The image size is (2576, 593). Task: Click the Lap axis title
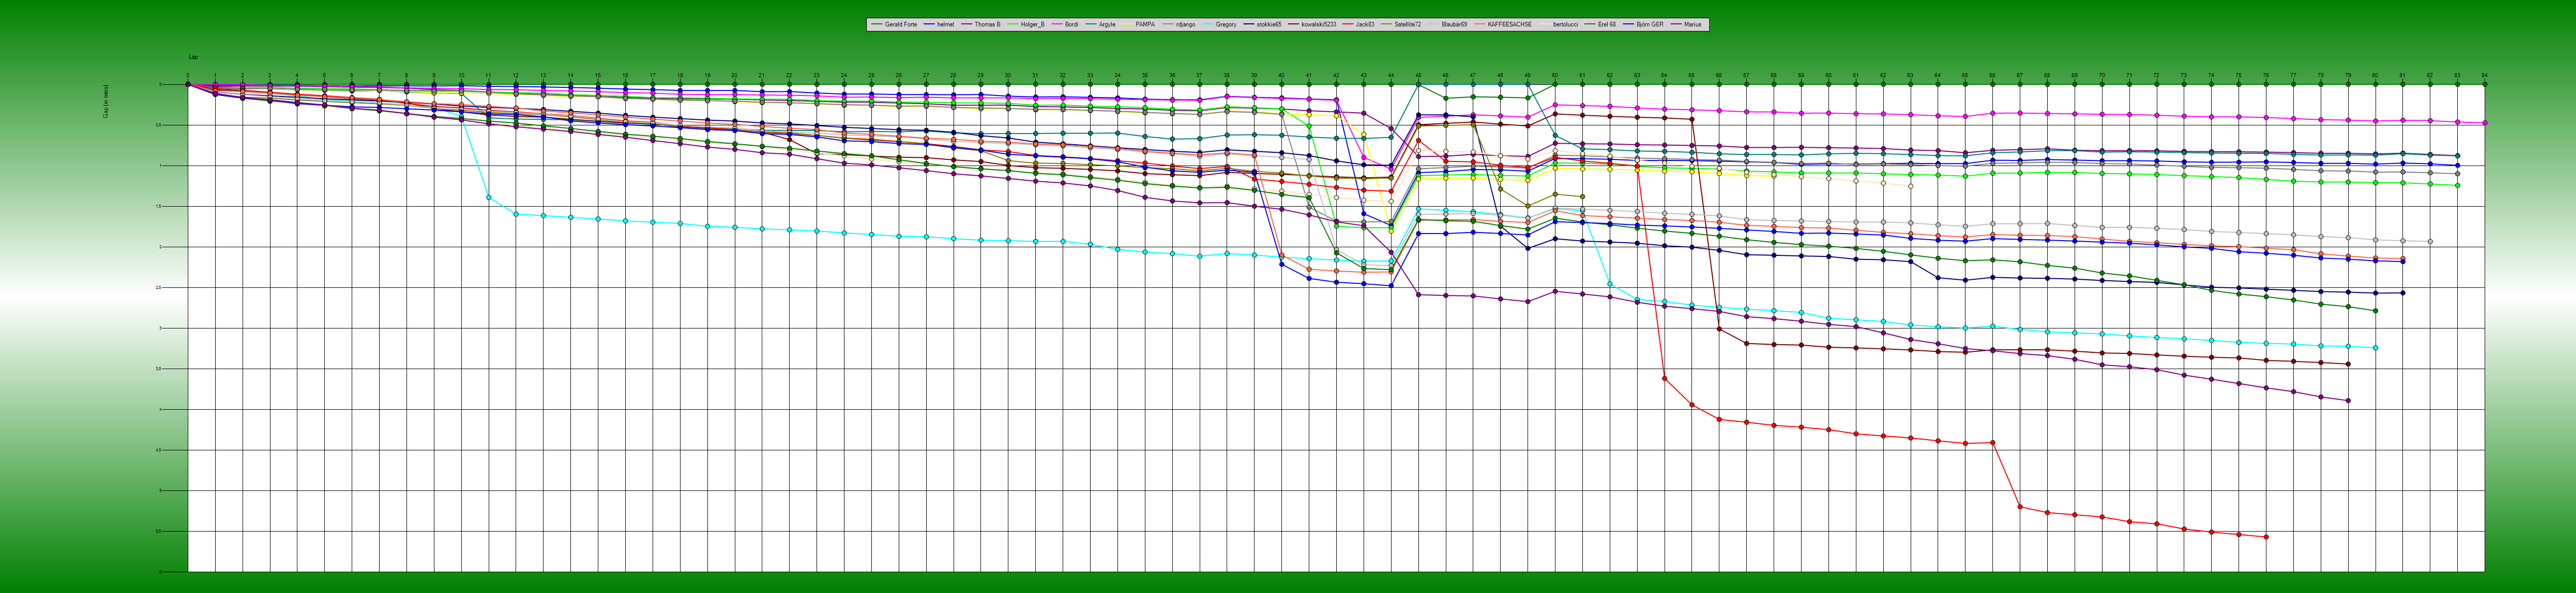click(193, 57)
